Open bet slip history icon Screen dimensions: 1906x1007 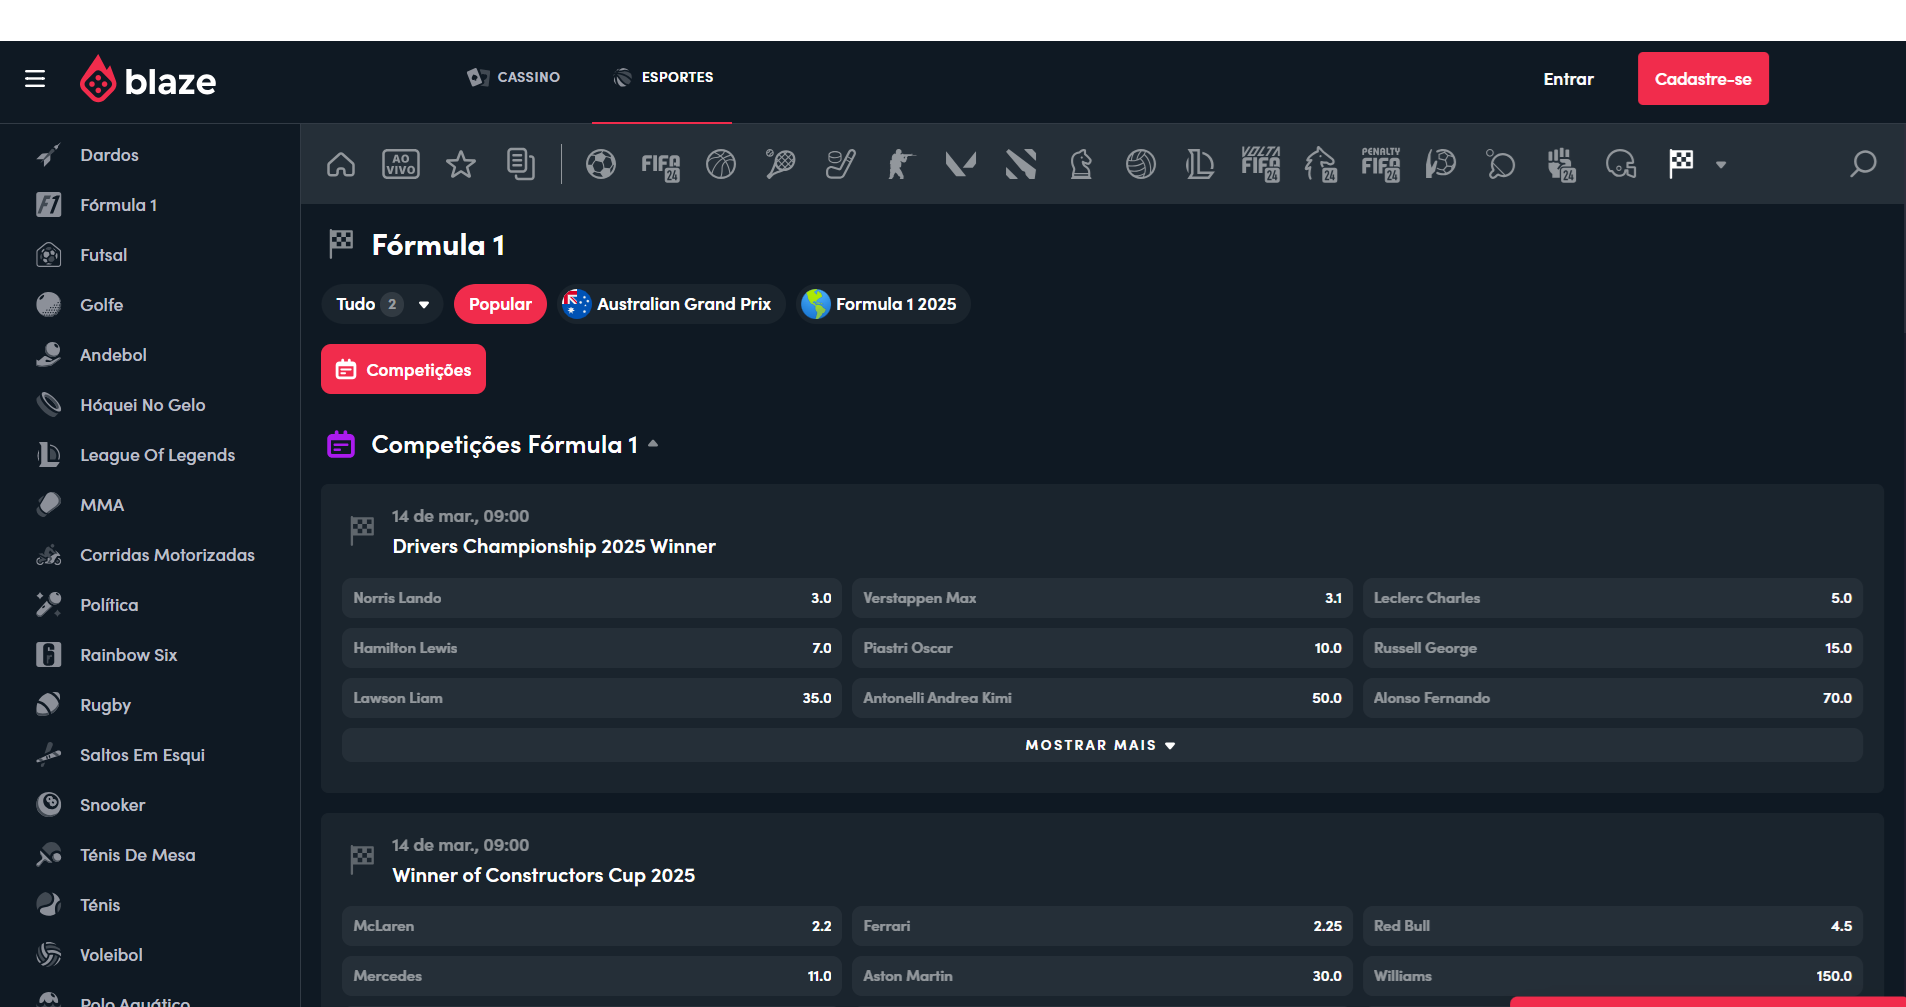click(x=521, y=164)
